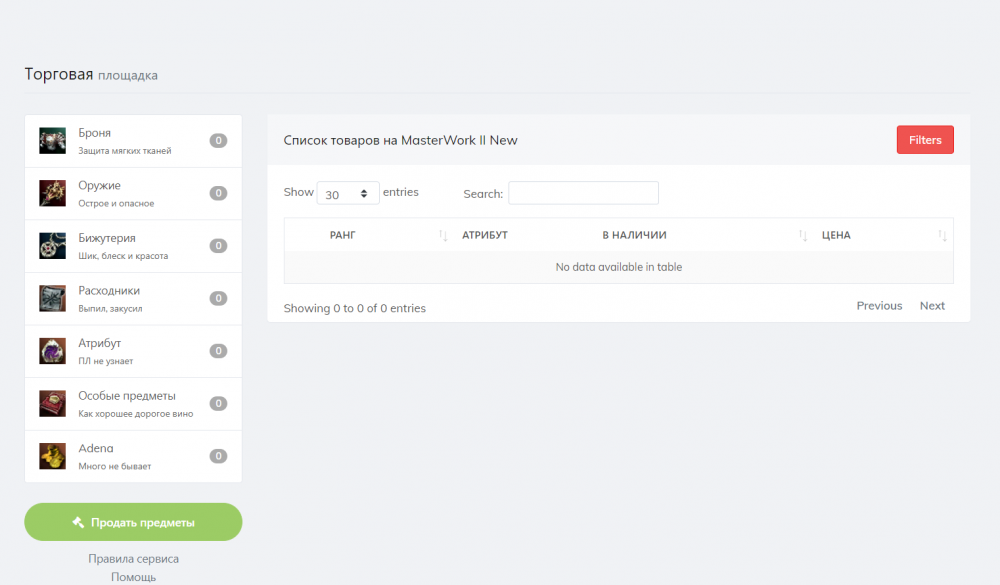The height and width of the screenshot is (585, 1000).
Task: Sort table by ЦЕНА column
Action: pos(836,235)
